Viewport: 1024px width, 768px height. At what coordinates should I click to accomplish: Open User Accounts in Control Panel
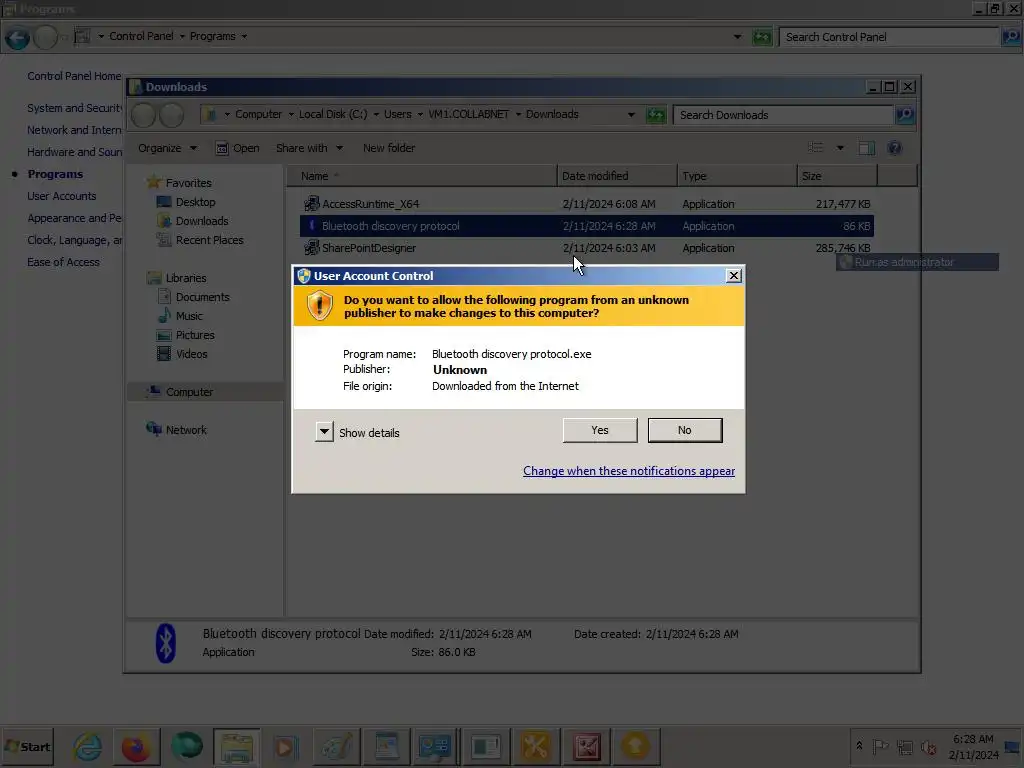(x=61, y=196)
